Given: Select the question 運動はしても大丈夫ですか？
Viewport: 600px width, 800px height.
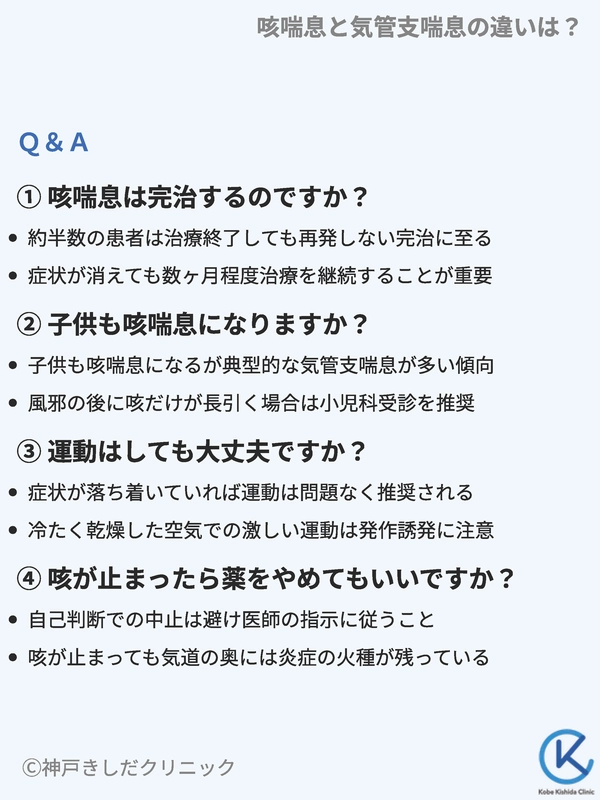Looking at the screenshot, I should 208,452.
